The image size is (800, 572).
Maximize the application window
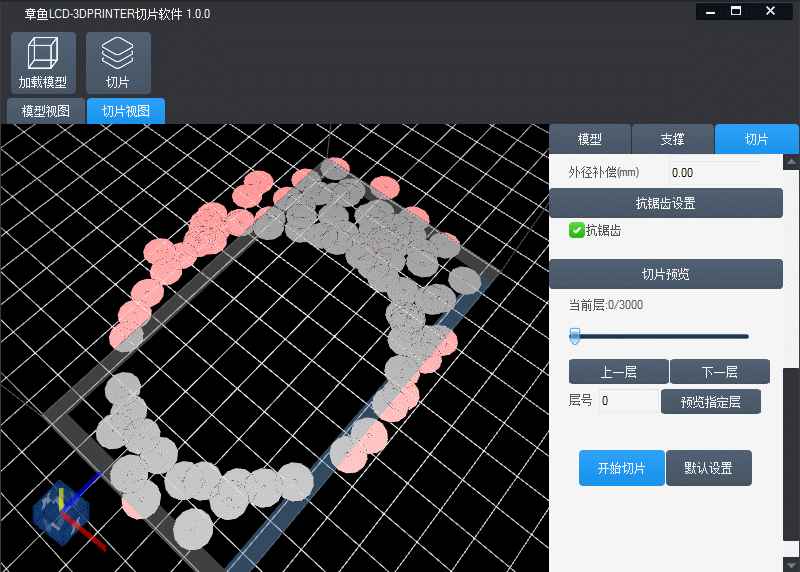[736, 11]
